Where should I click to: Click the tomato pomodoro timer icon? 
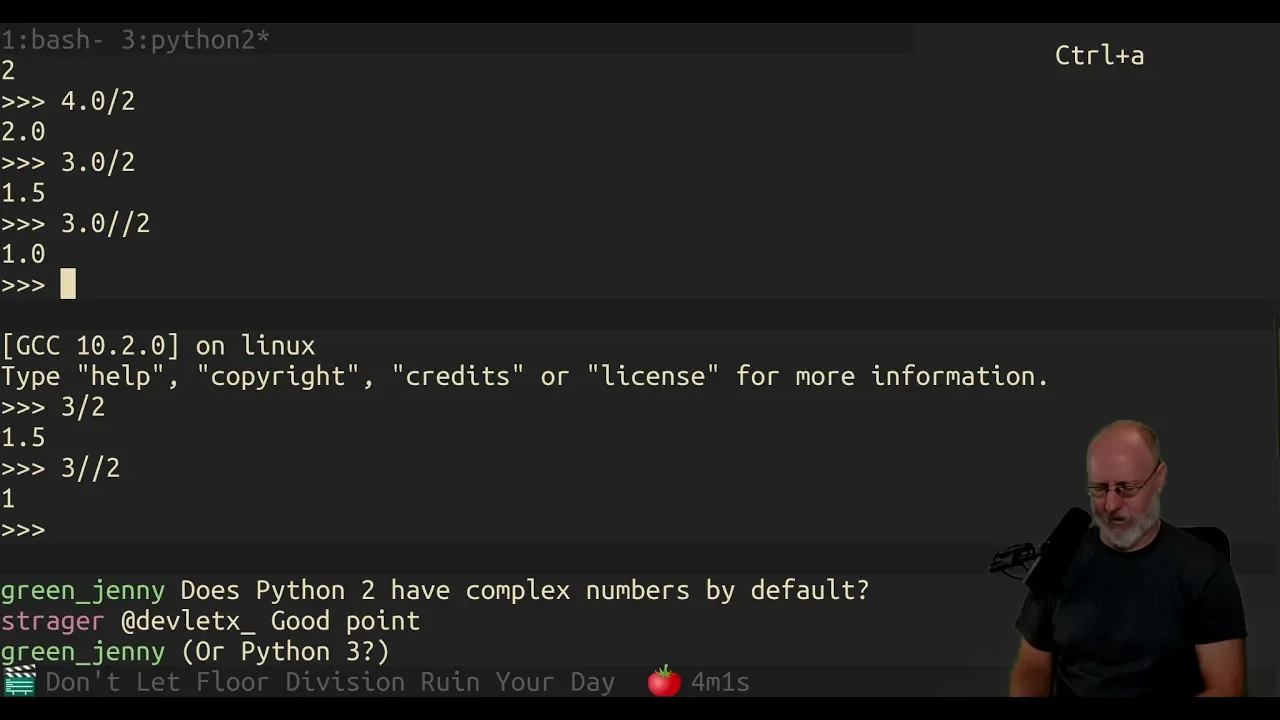point(664,682)
